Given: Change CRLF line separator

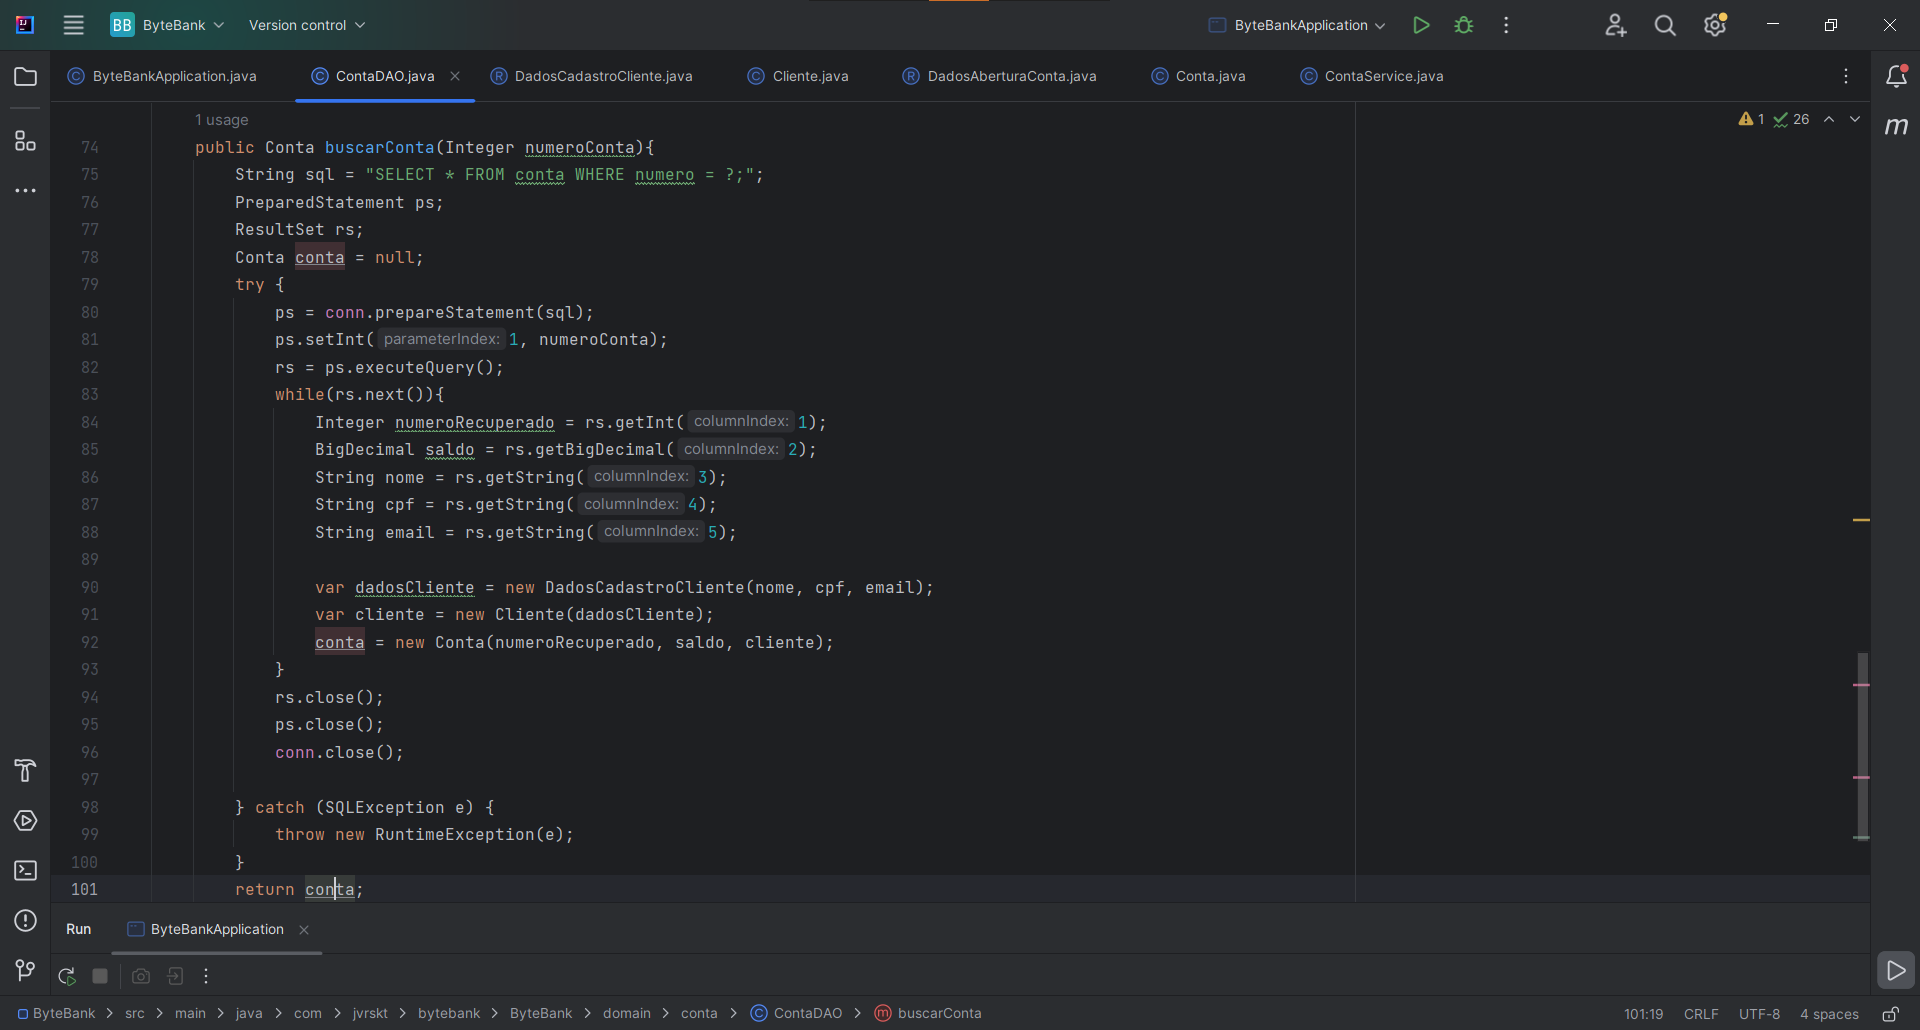Looking at the screenshot, I should point(1701,1014).
